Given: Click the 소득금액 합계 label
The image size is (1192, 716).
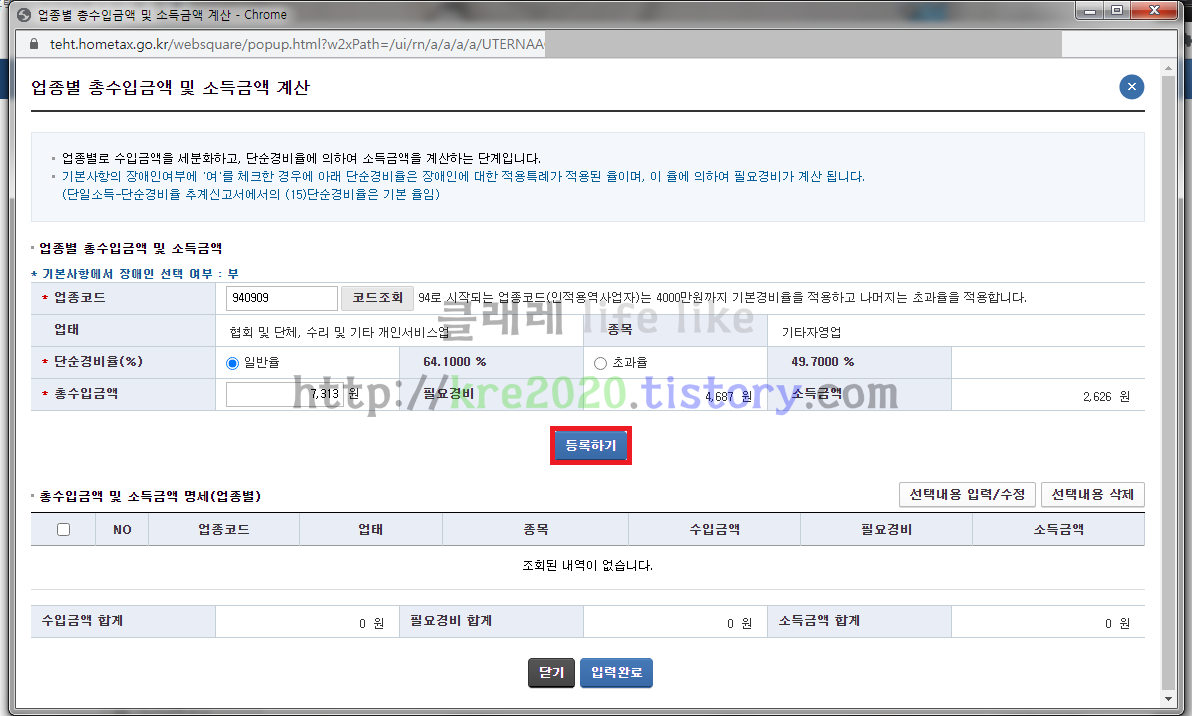Looking at the screenshot, I should point(819,621).
